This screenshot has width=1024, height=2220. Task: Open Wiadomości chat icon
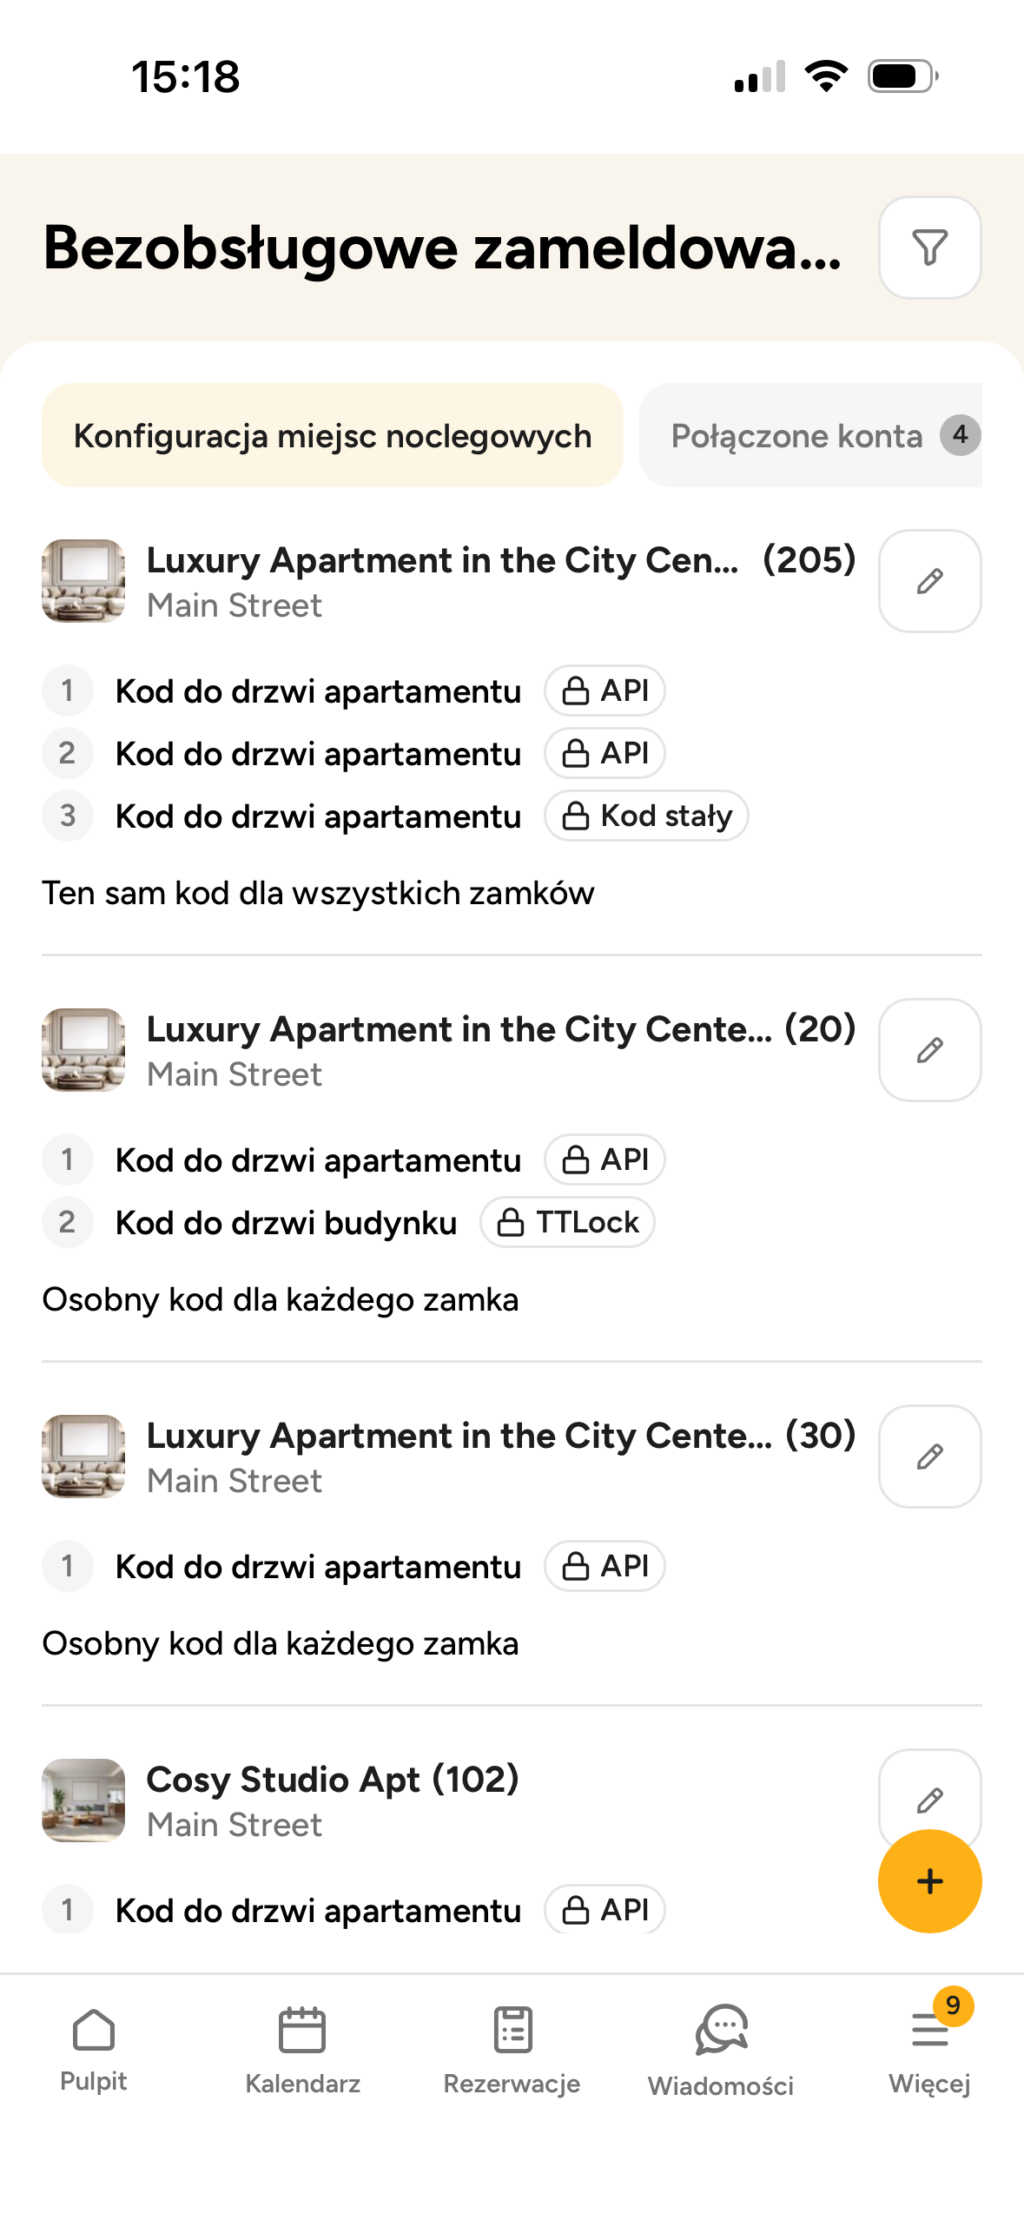tap(721, 2050)
